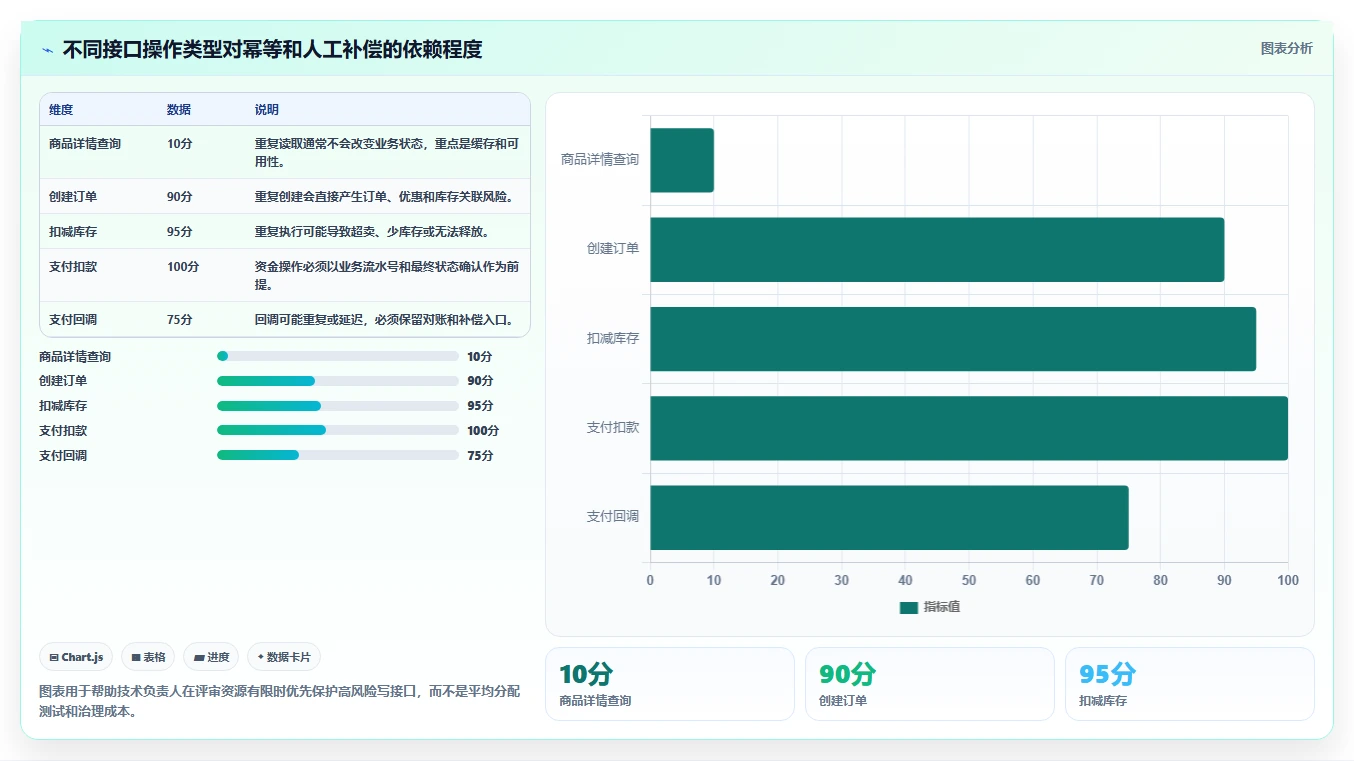Click the 创建订单 chart bar
This screenshot has height=761, width=1354.
coord(937,249)
